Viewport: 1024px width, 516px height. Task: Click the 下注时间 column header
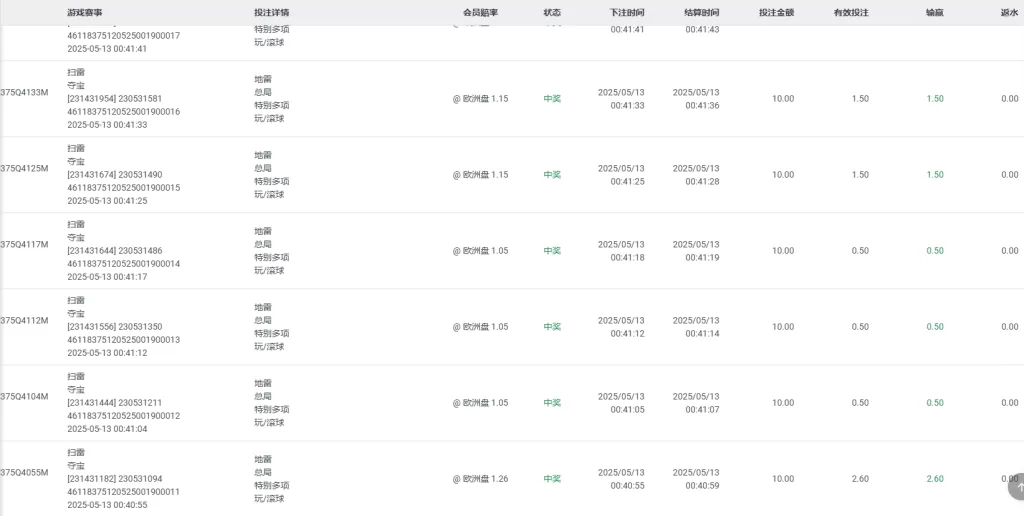pos(627,12)
